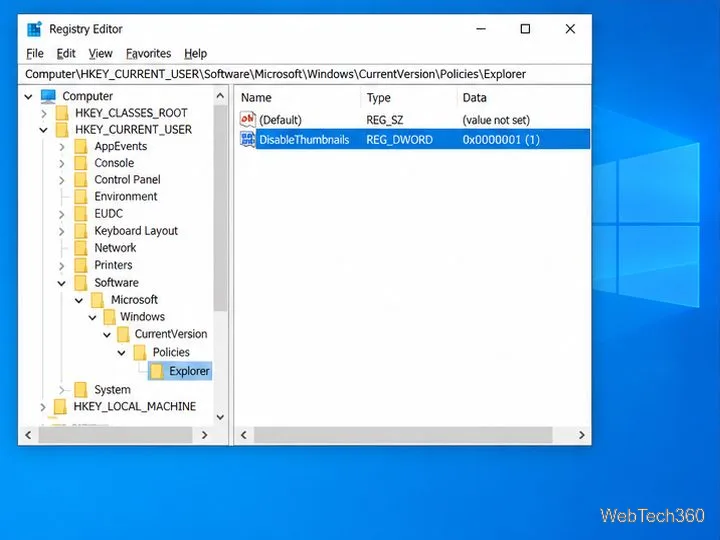Click the tree pane scroll right arrow
Viewport: 720px width, 540px height.
(x=205, y=435)
